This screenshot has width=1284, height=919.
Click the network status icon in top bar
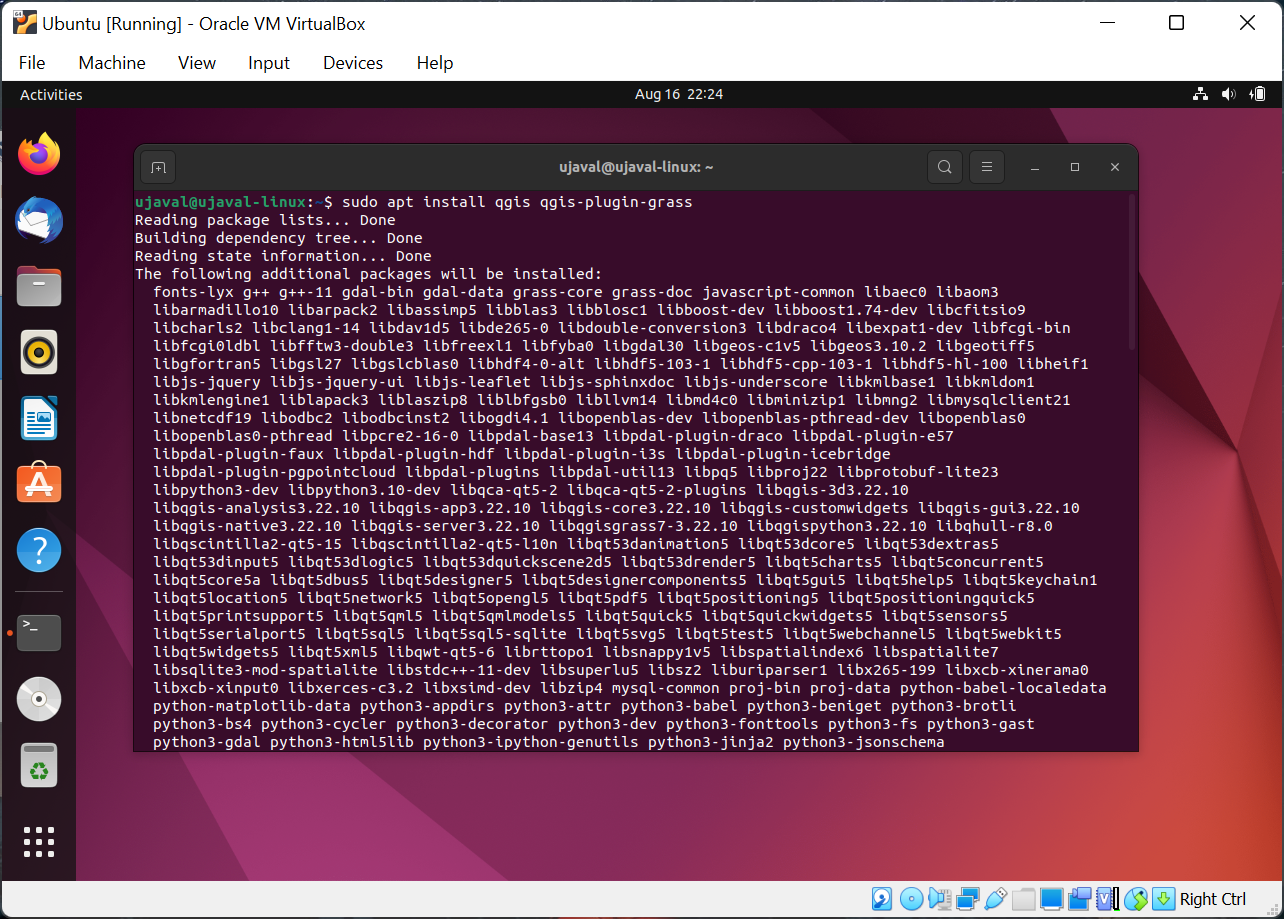[x=1200, y=94]
